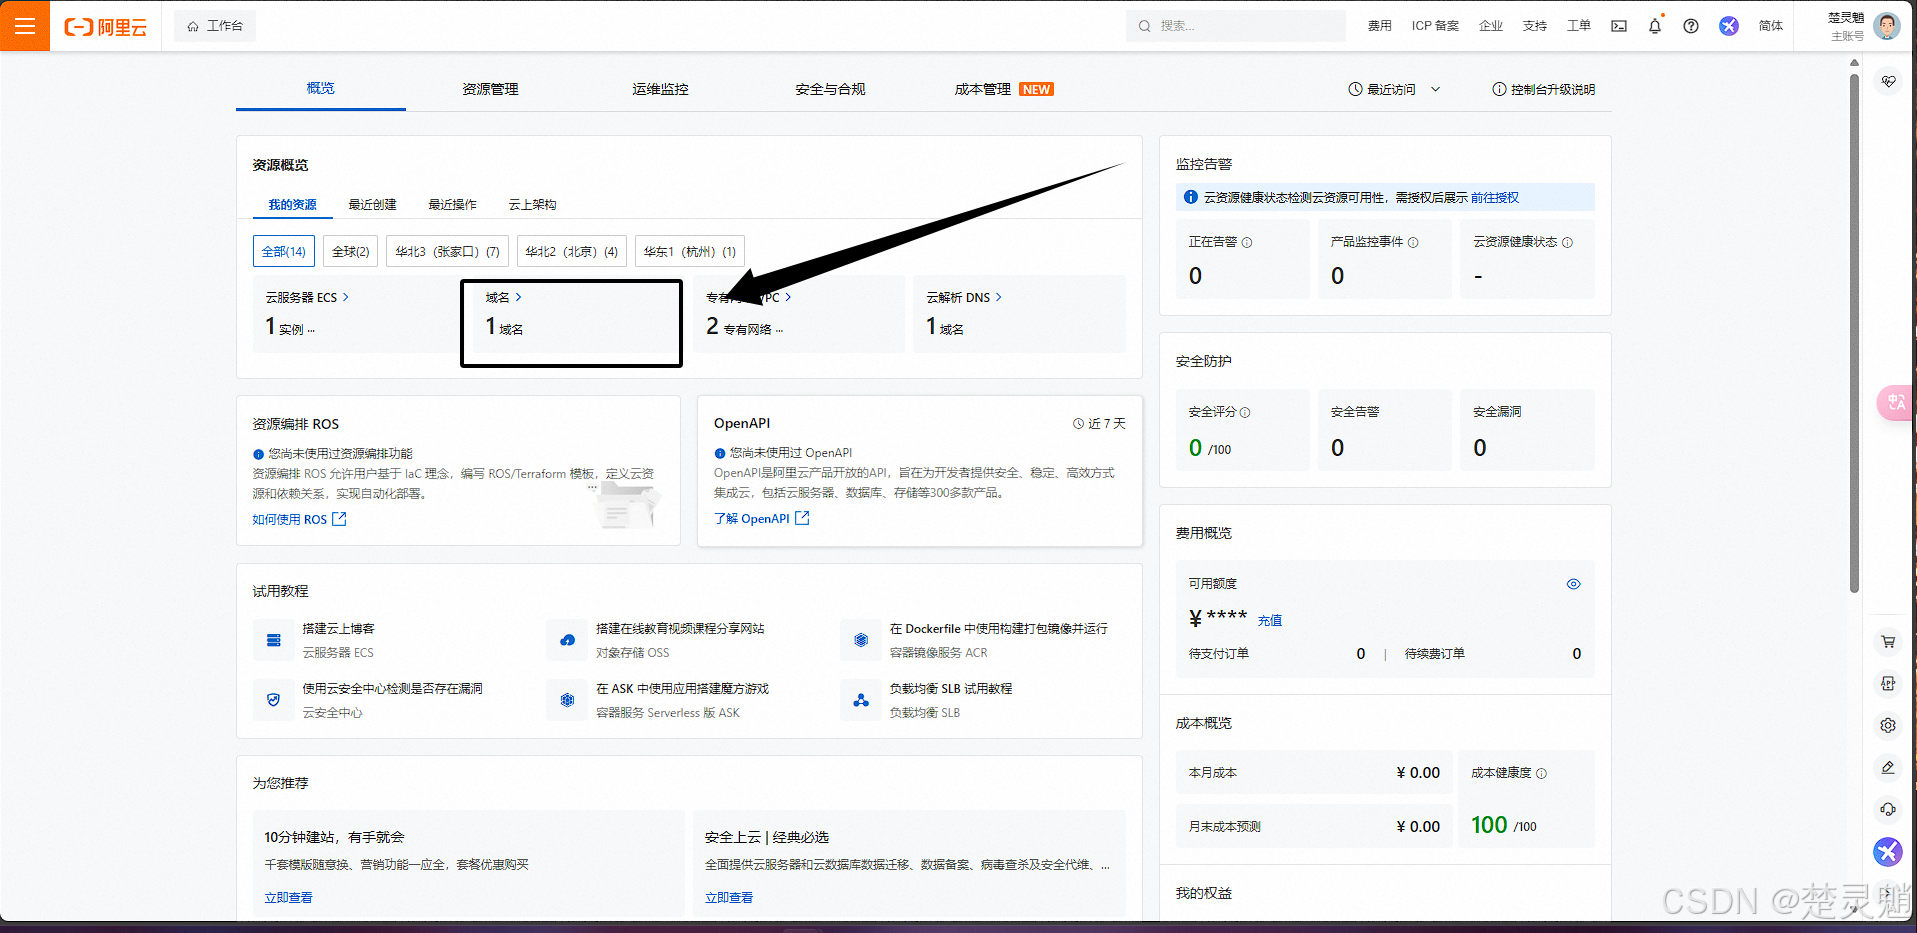The image size is (1917, 933).
Task: Filter resources by 华东1 (杭州)
Action: 690,251
